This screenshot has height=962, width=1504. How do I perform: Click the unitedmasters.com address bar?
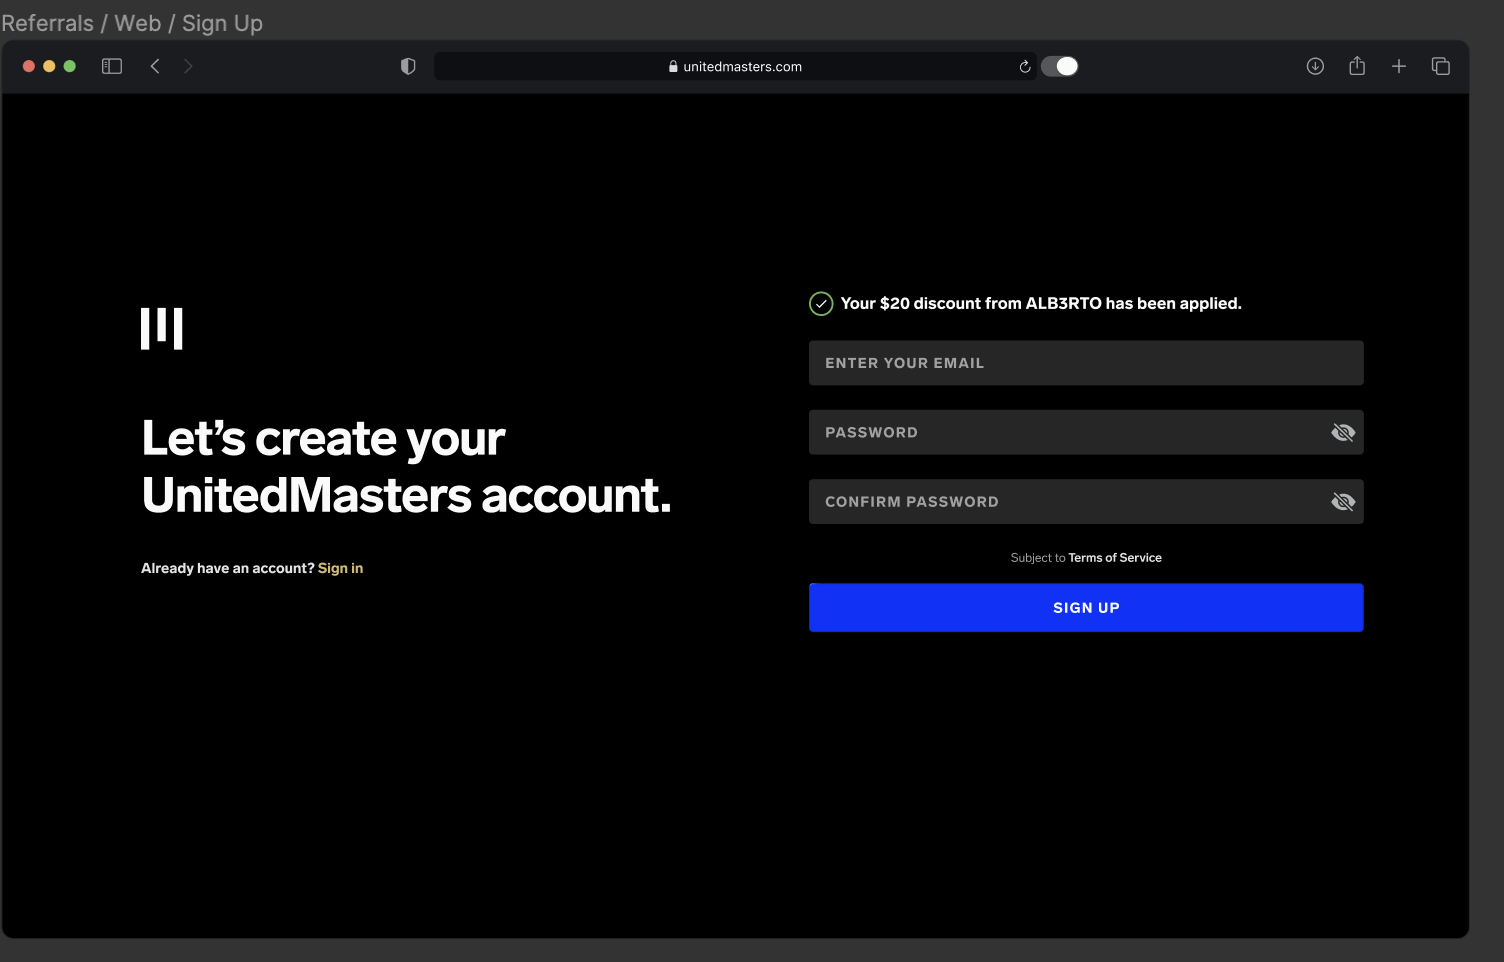click(736, 66)
